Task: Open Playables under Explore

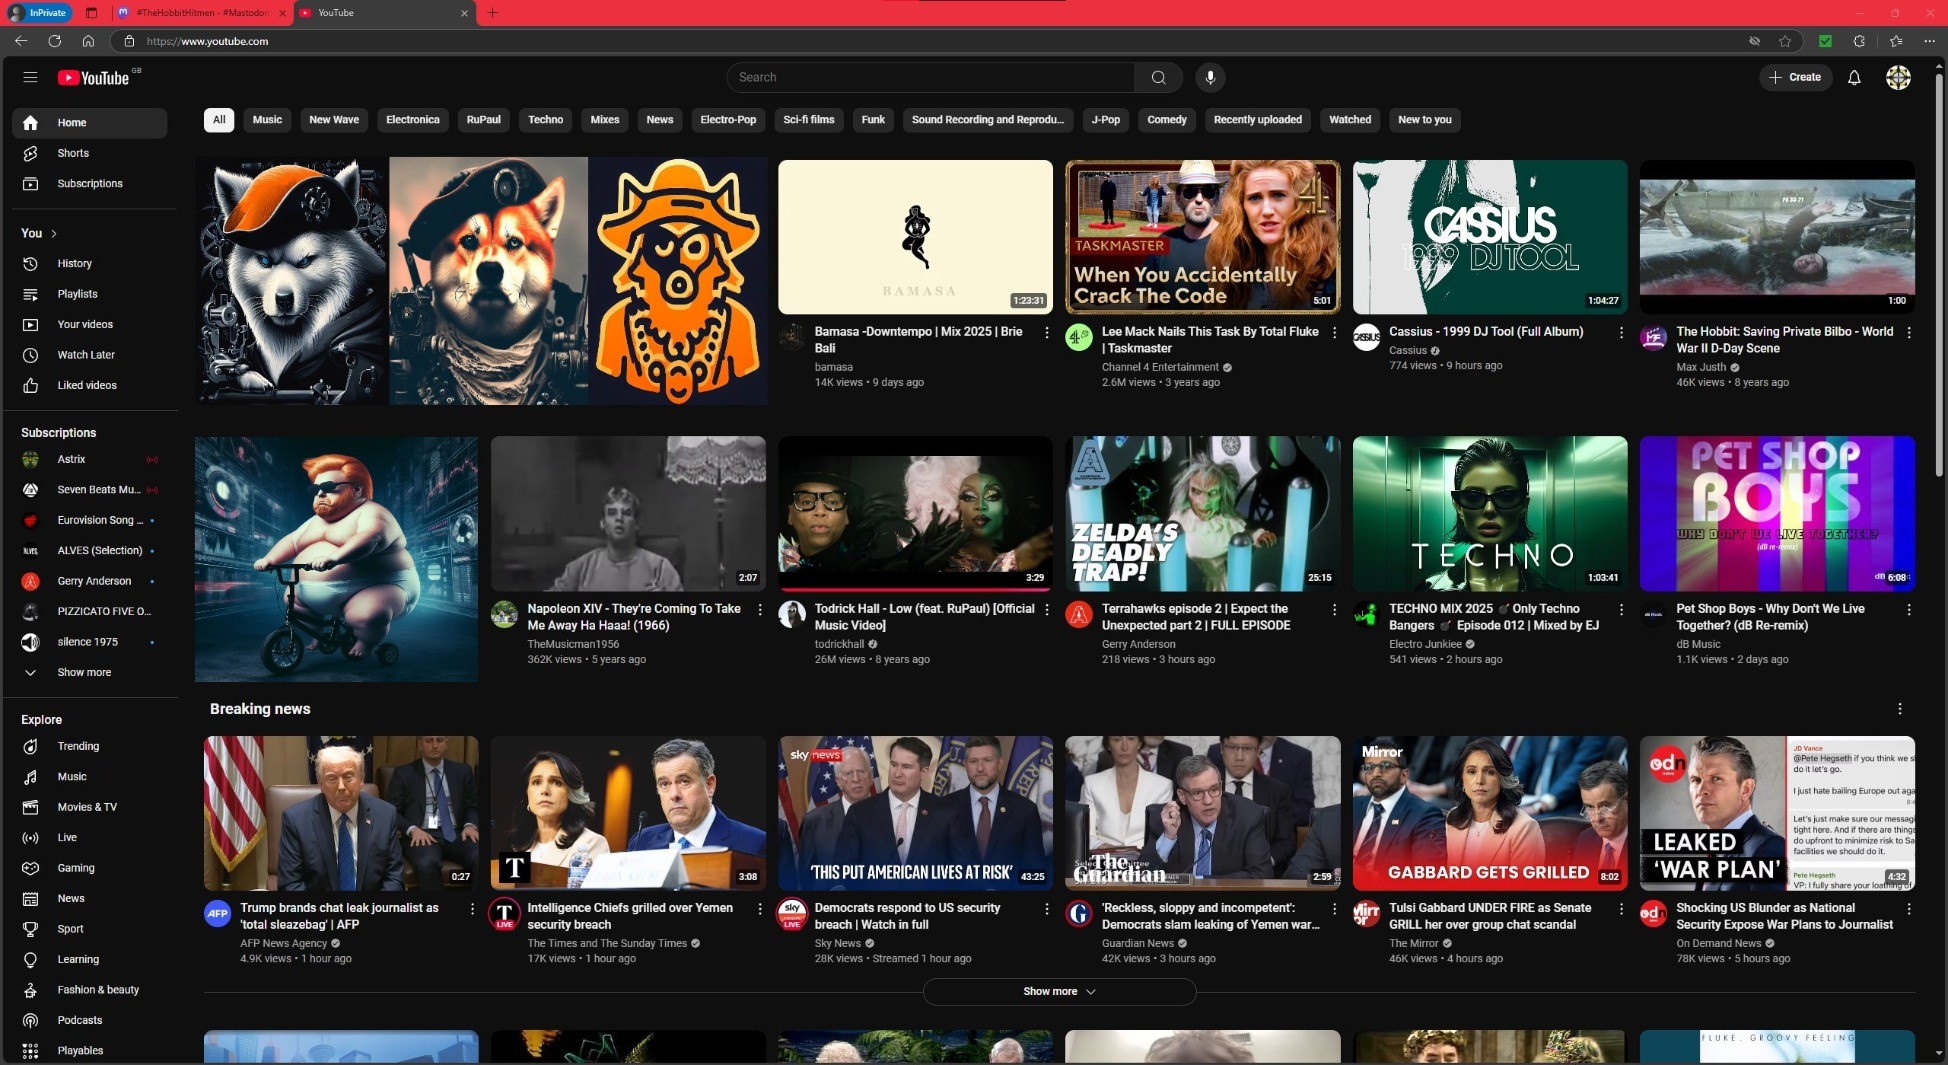Action: [x=89, y=1051]
